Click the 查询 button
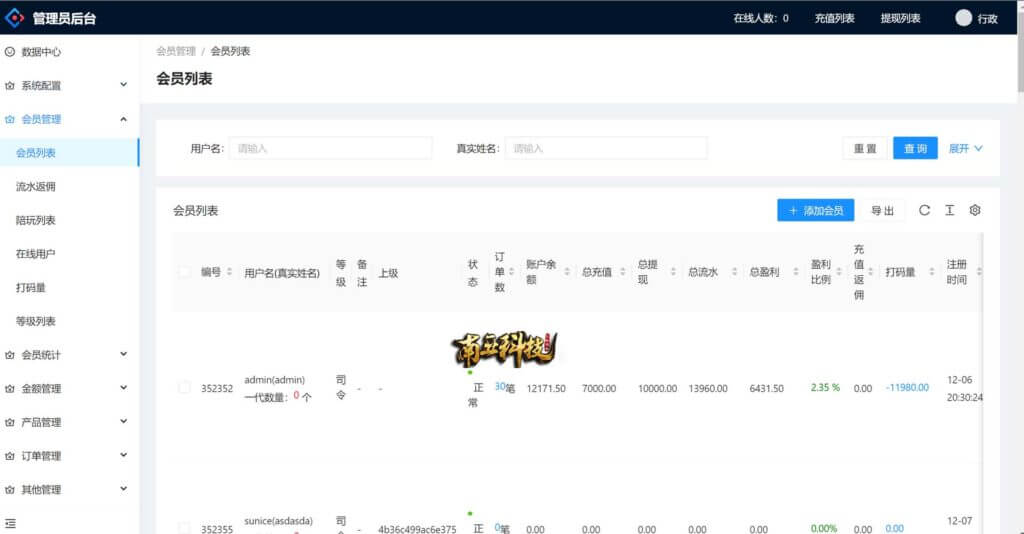The image size is (1024, 534). 915,148
